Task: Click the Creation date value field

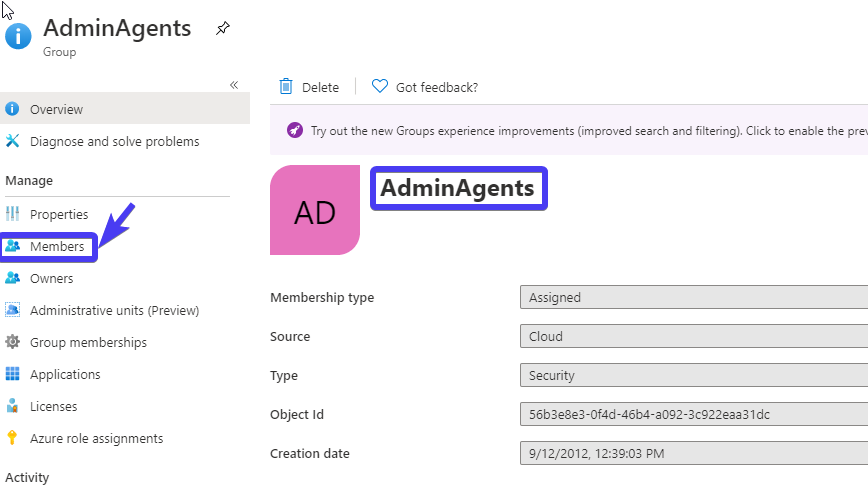Action: [x=694, y=453]
